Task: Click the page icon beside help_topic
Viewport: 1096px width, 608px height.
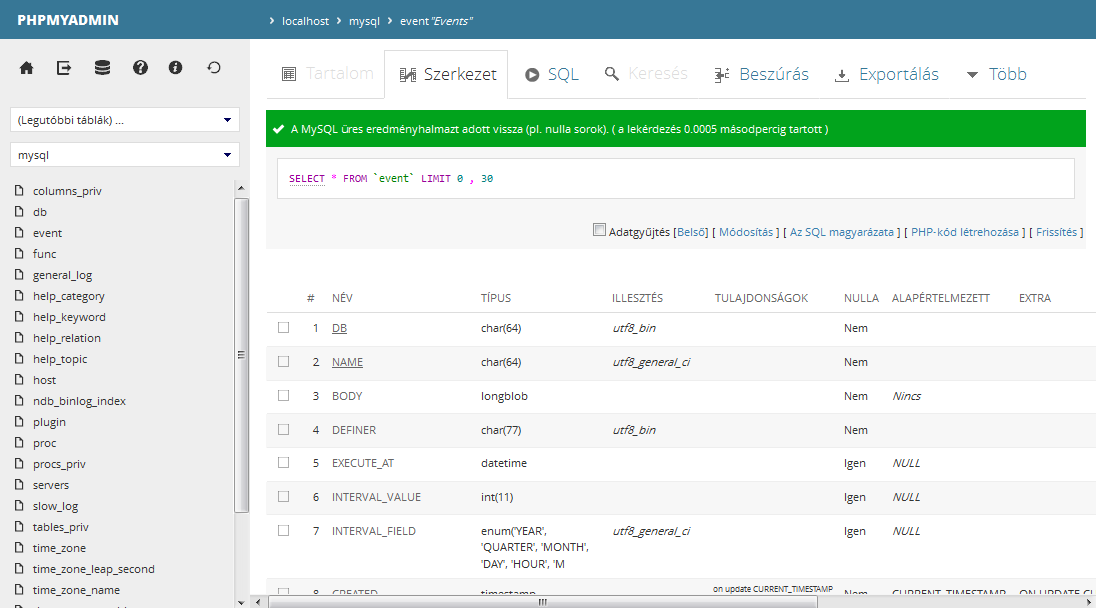Action: pyautogui.click(x=20, y=358)
